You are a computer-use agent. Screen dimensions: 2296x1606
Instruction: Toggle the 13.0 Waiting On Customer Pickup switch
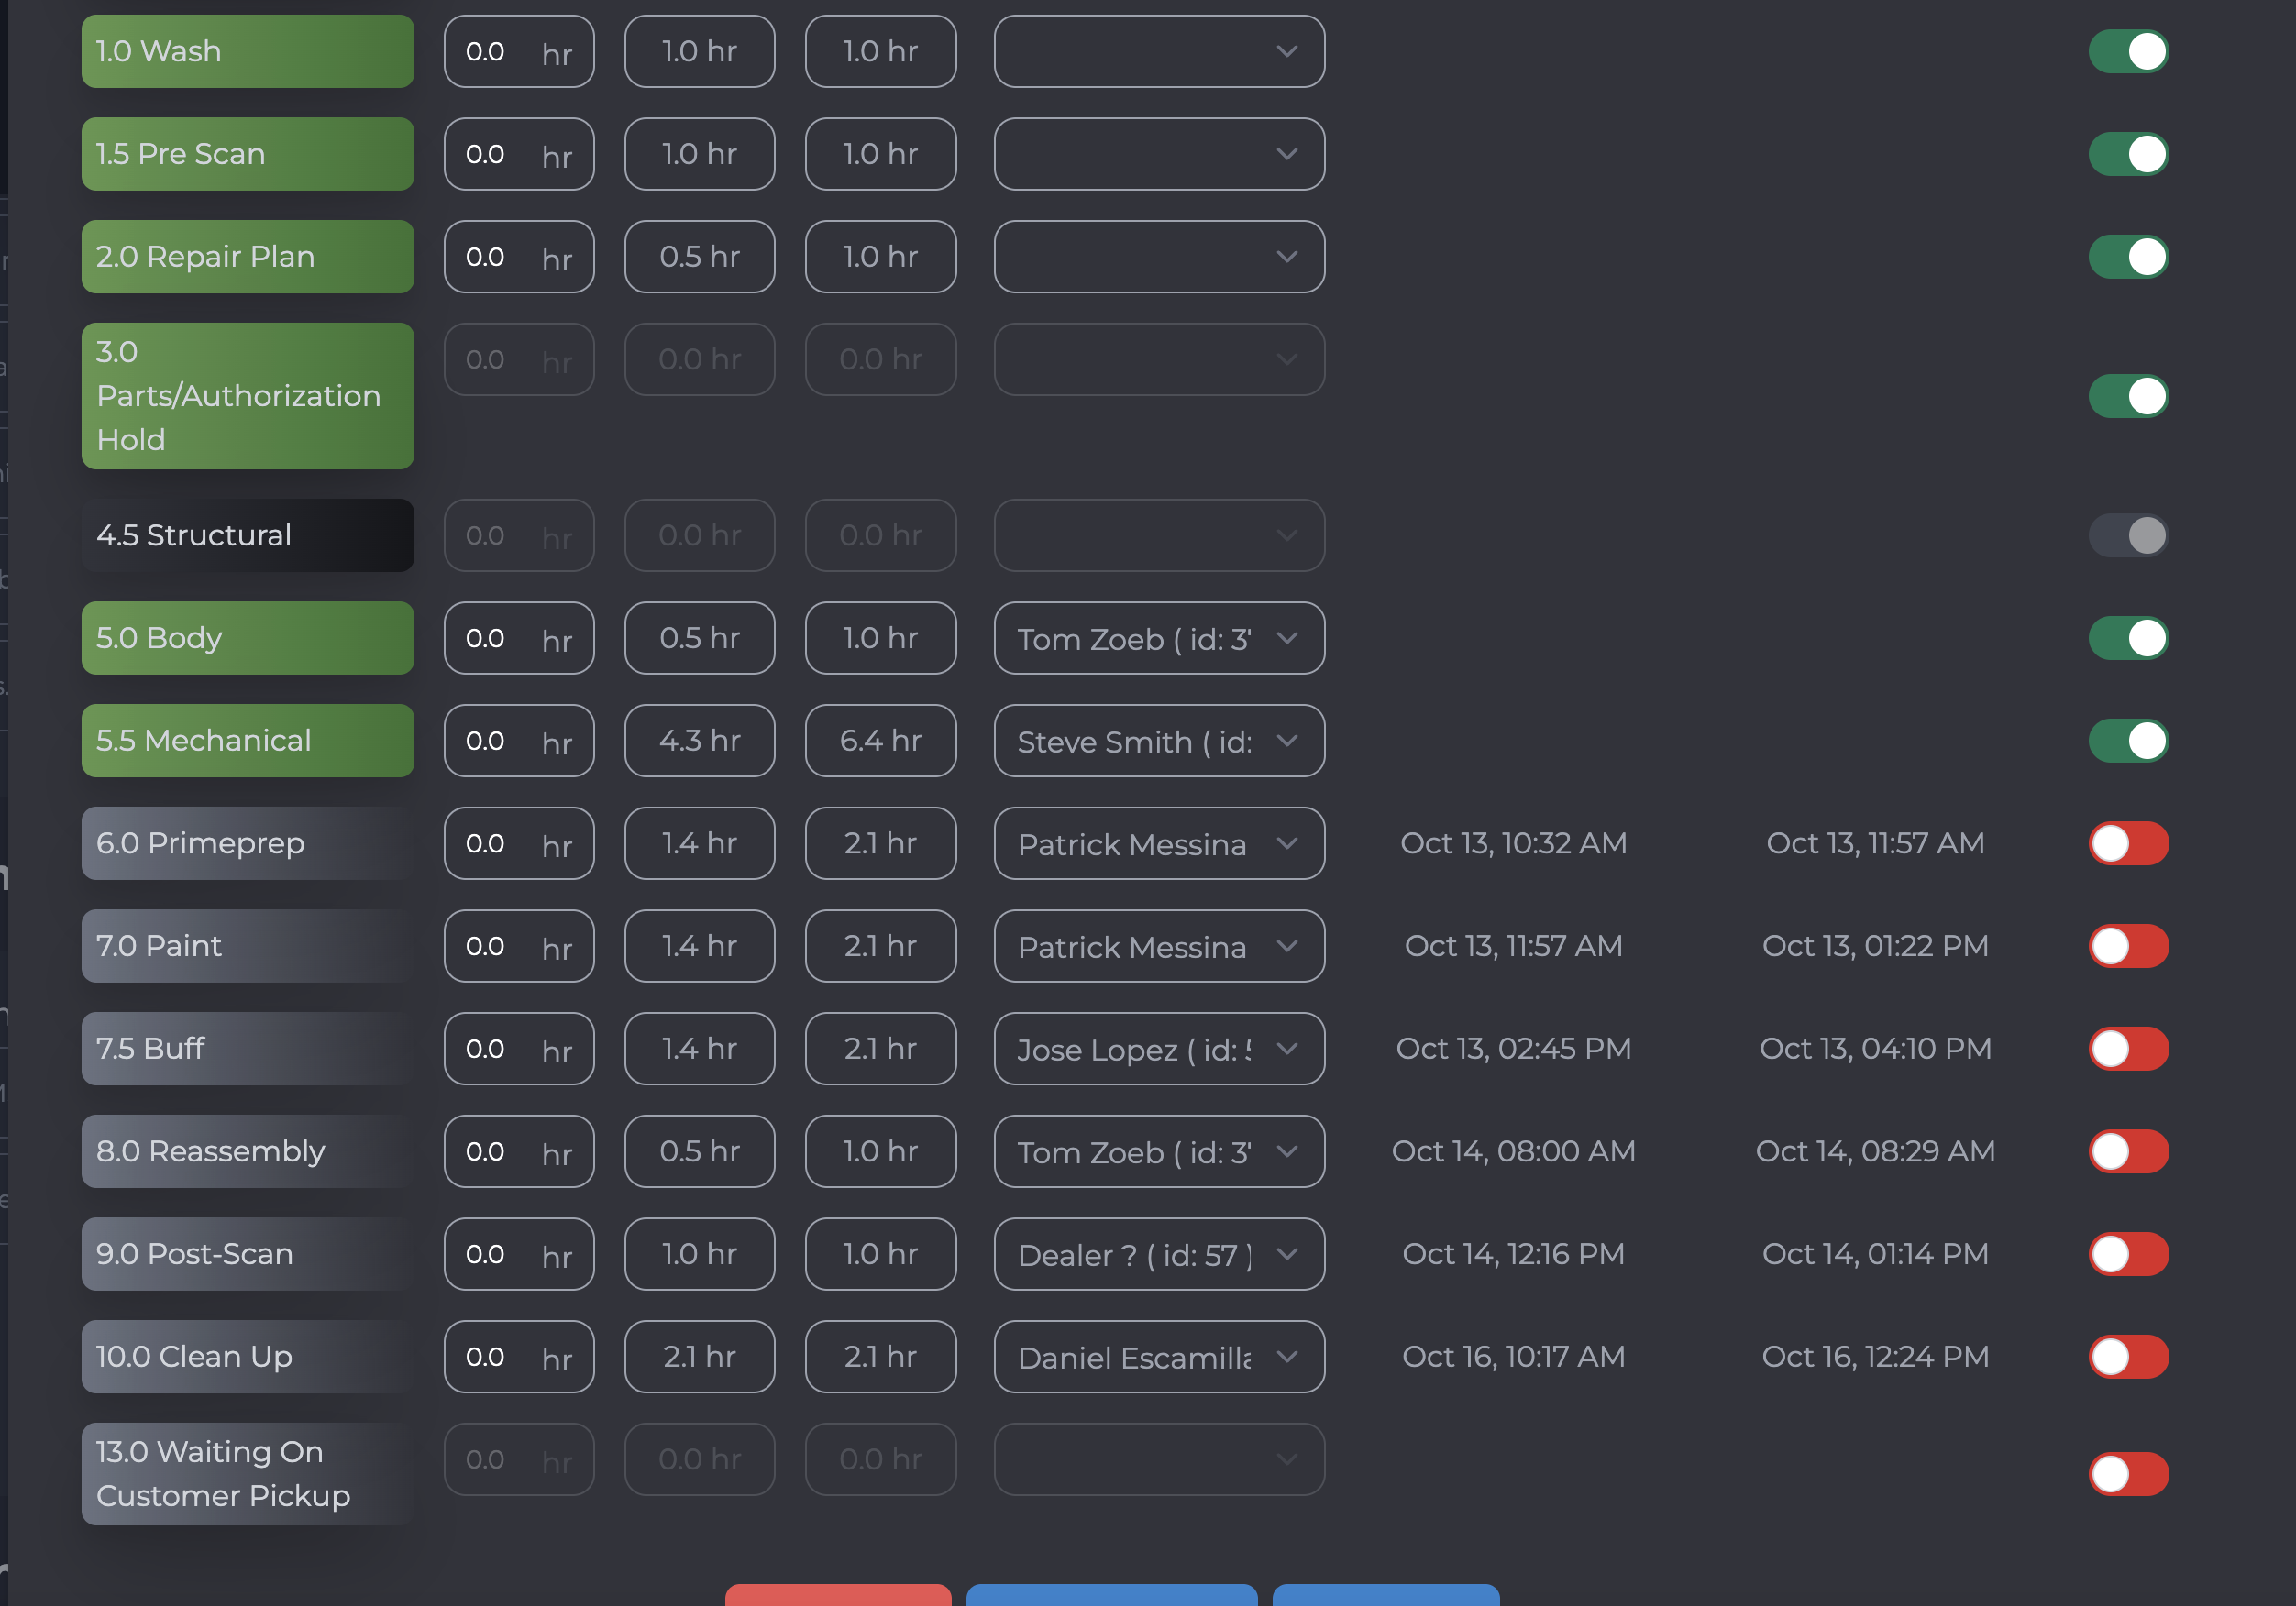tap(2127, 1474)
